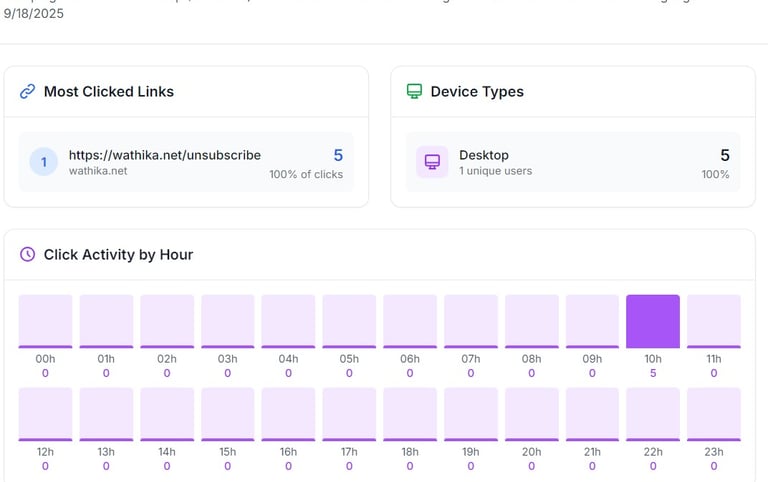Click the Click Activity by Hour heading
Image resolution: width=768 pixels, height=482 pixels.
(x=118, y=254)
